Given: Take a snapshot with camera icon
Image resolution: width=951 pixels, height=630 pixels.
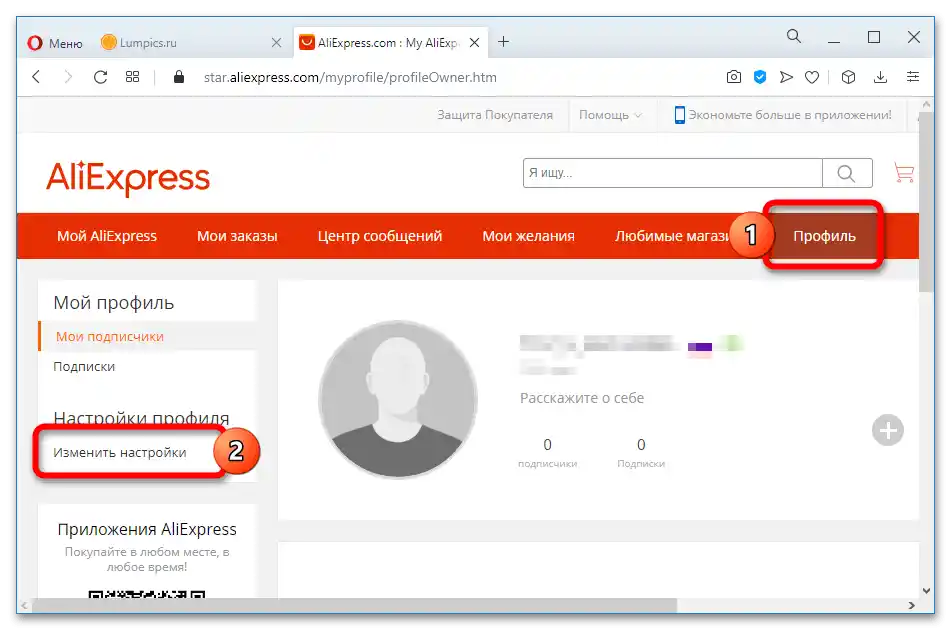Looking at the screenshot, I should [733, 77].
